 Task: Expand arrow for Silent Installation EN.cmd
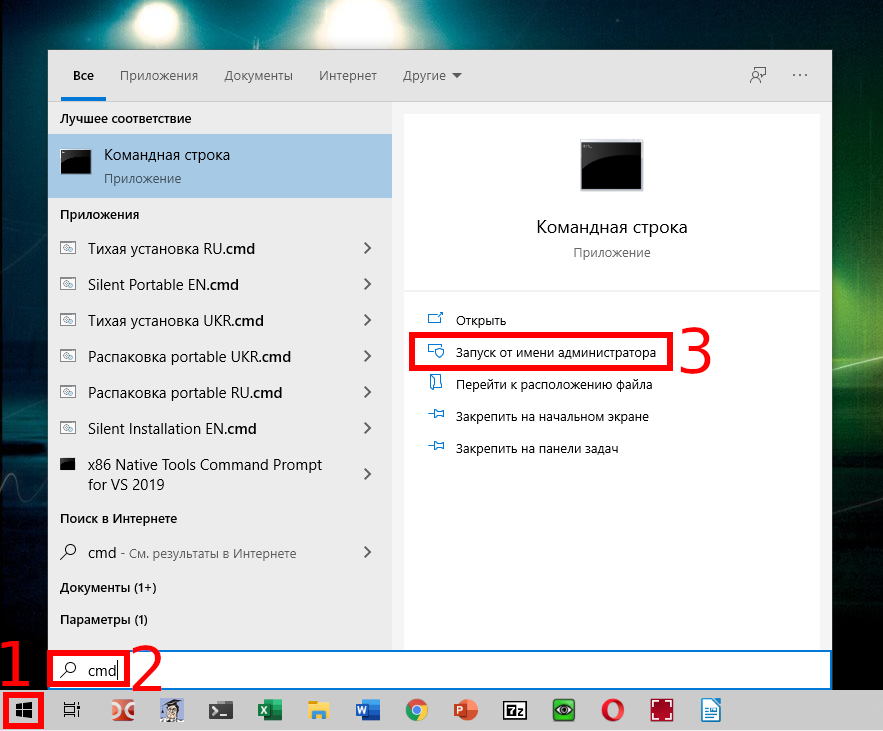[368, 428]
